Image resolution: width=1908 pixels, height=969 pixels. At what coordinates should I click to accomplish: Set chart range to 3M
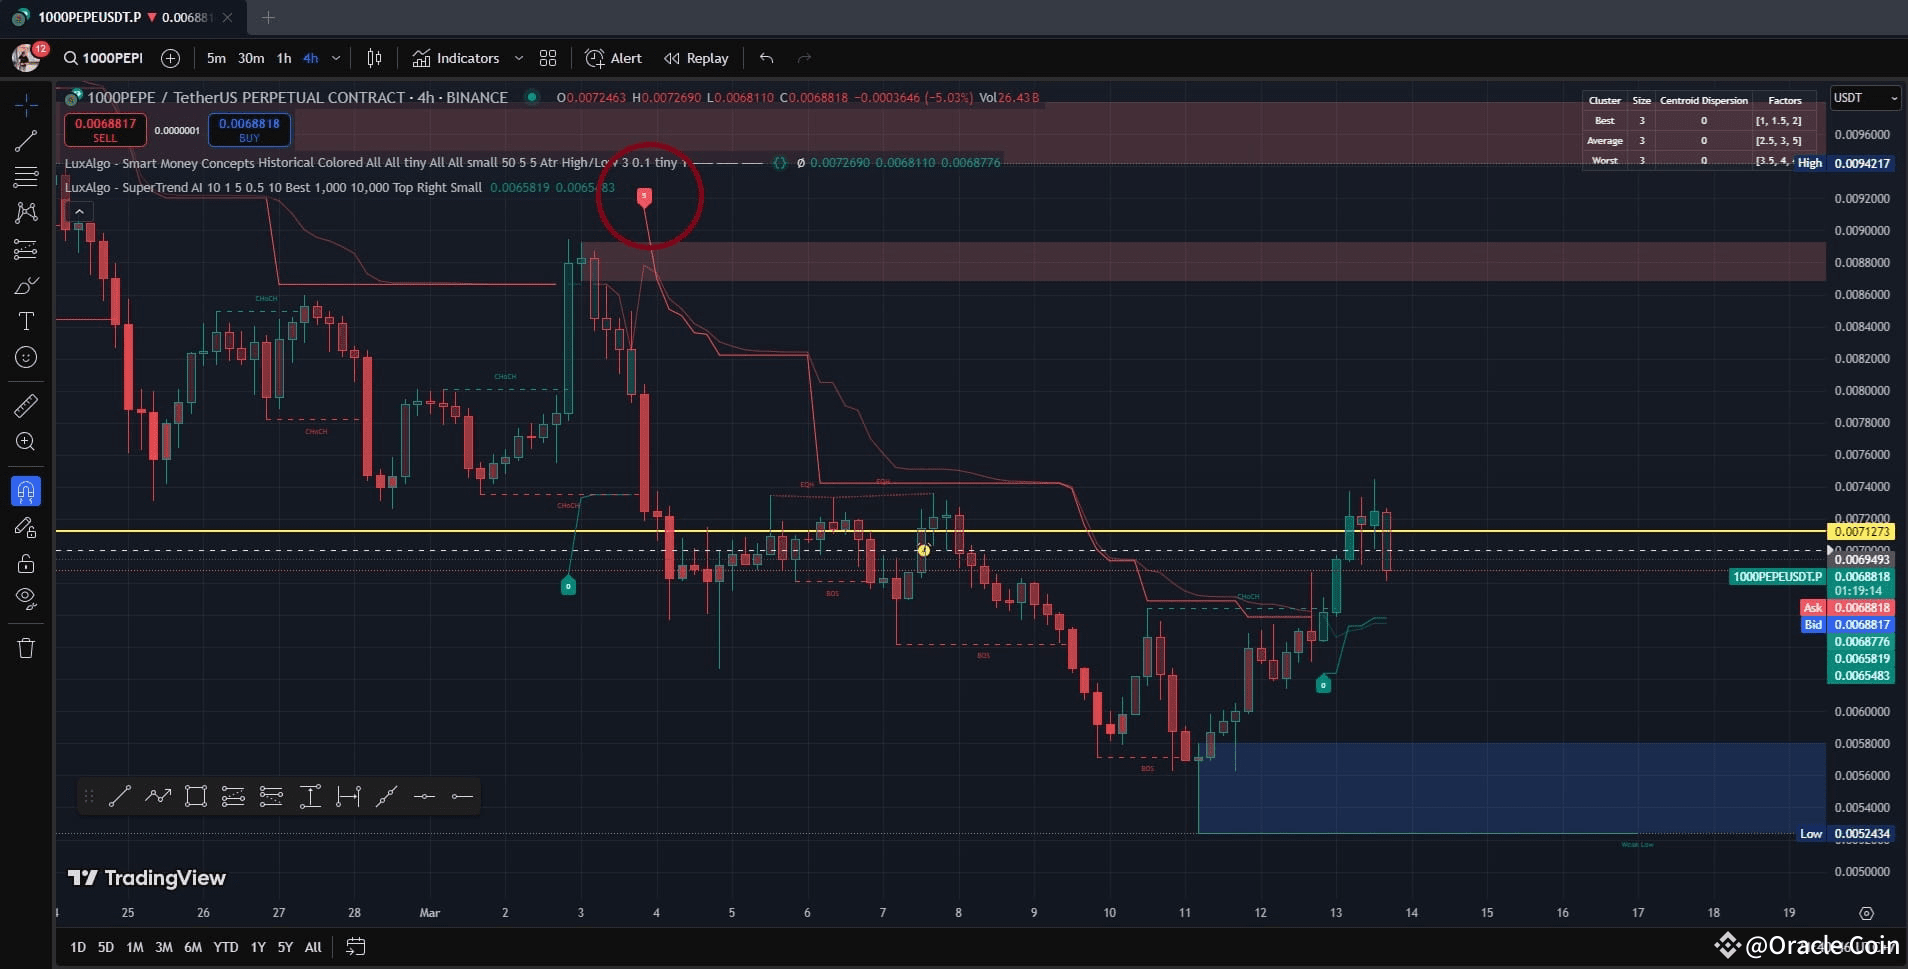point(164,947)
